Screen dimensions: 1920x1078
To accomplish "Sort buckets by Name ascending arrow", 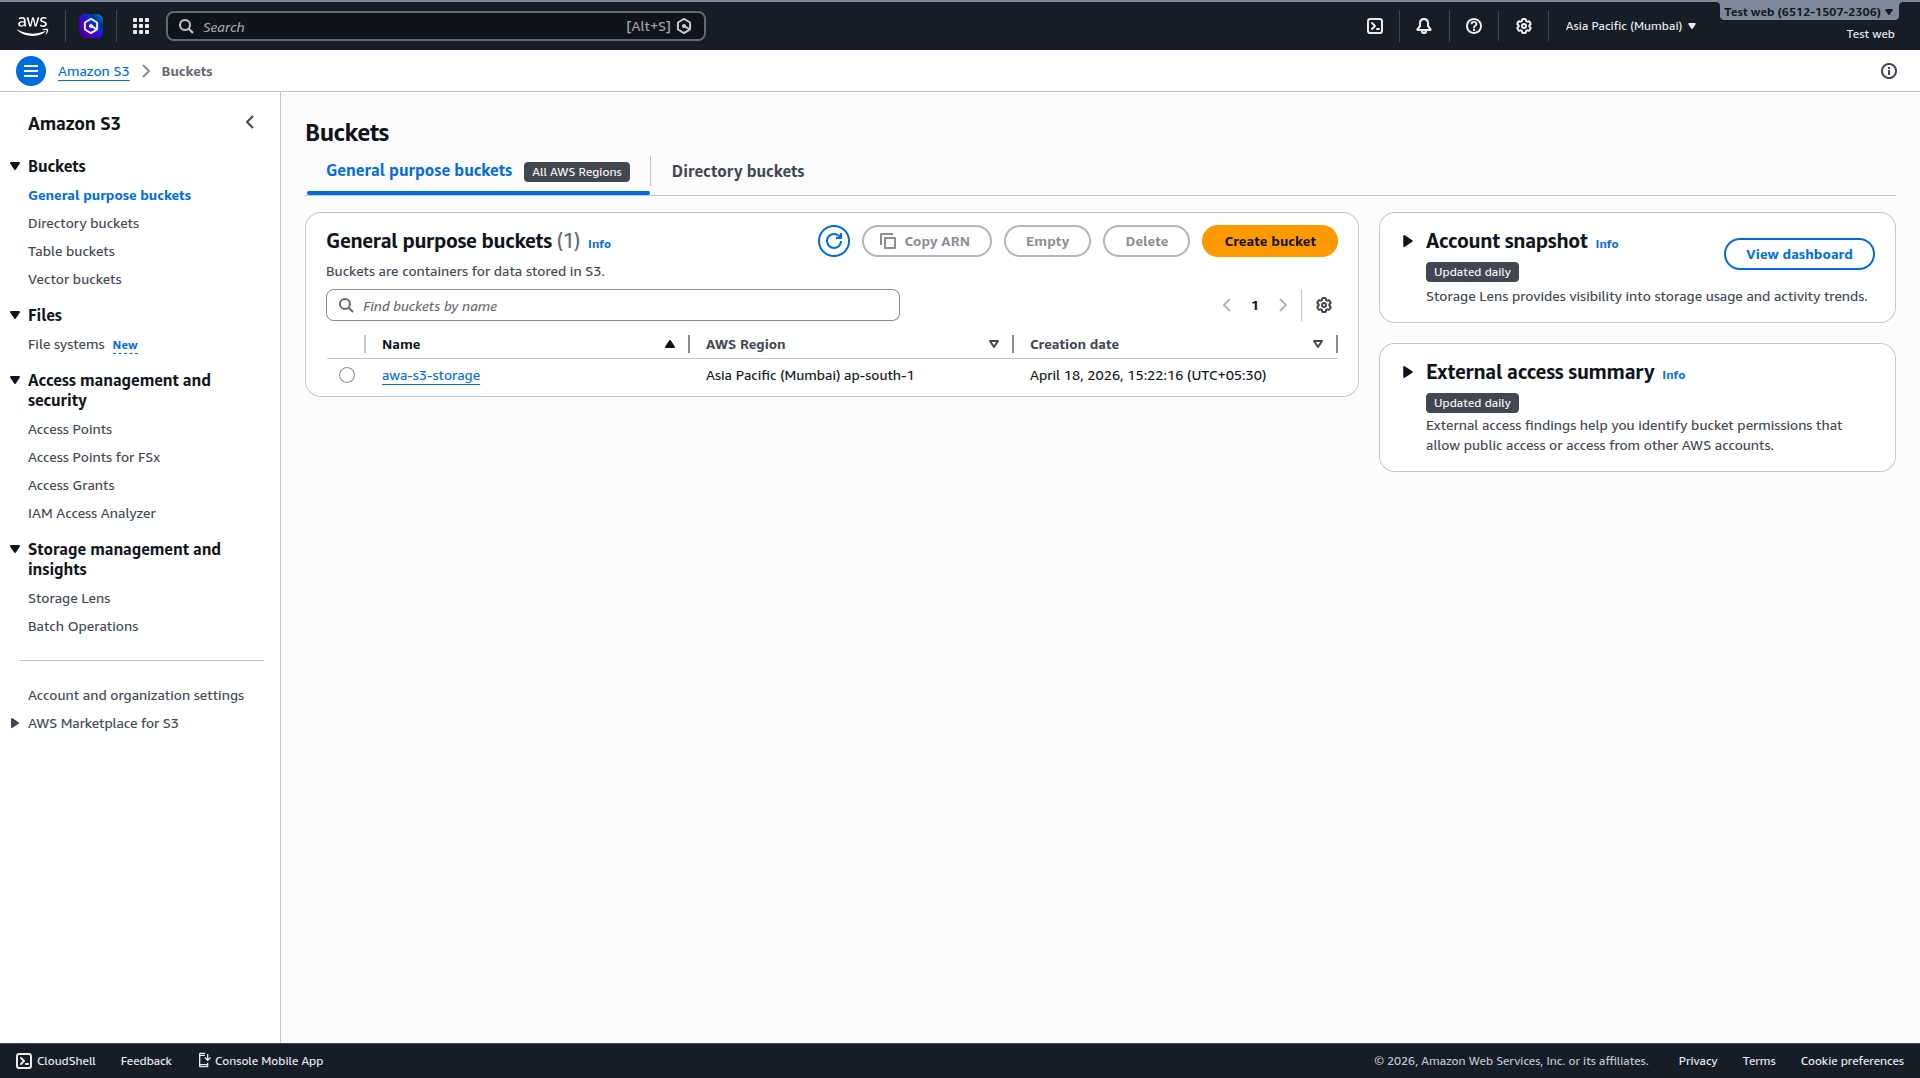I will (670, 344).
